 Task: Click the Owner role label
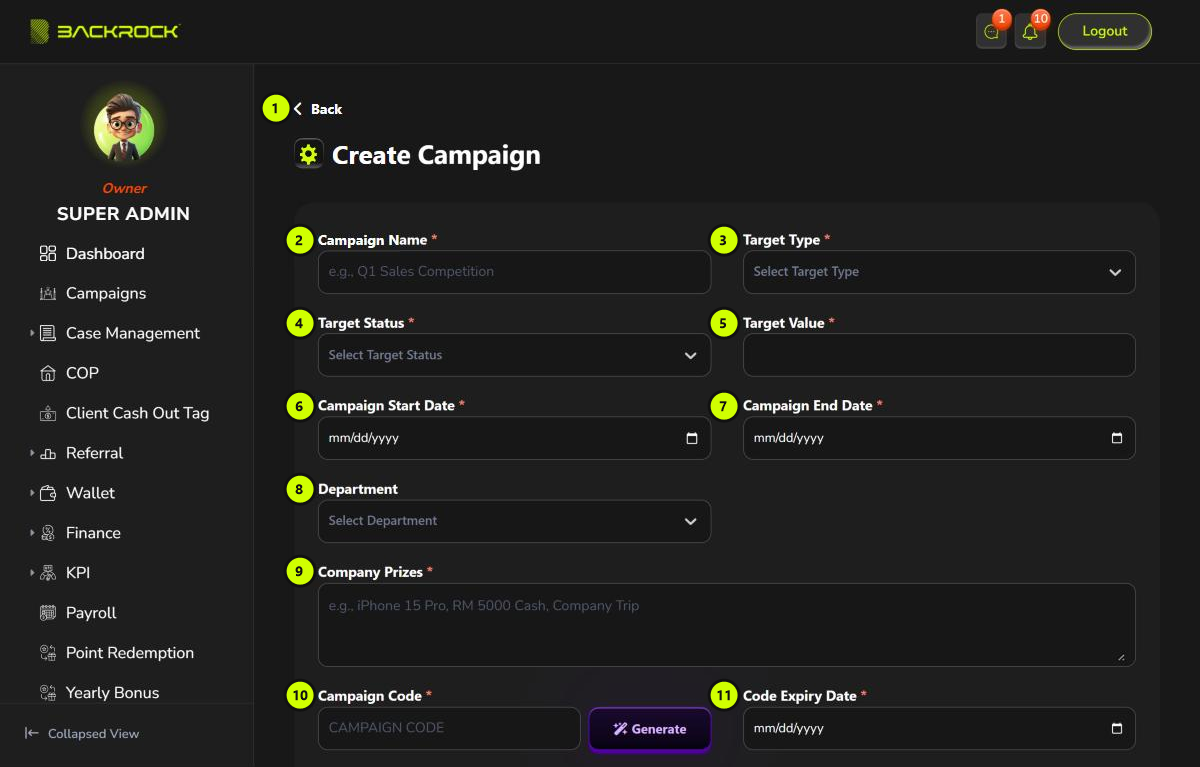click(124, 188)
